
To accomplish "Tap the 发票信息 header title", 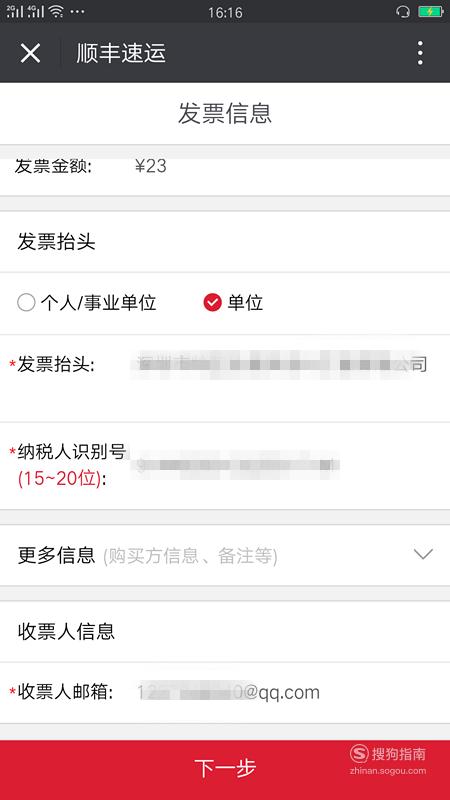I will pos(225,113).
